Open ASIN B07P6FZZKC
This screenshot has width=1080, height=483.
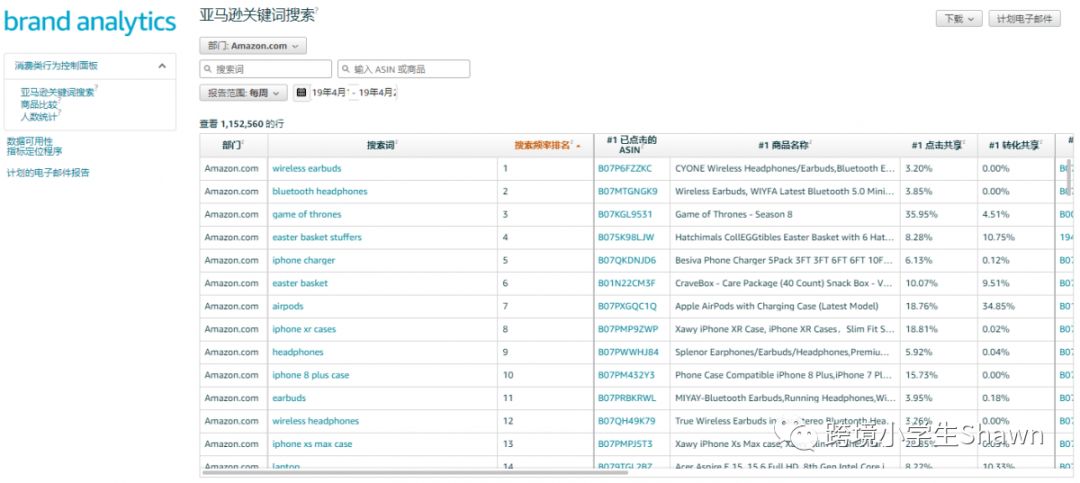pyautogui.click(x=625, y=169)
